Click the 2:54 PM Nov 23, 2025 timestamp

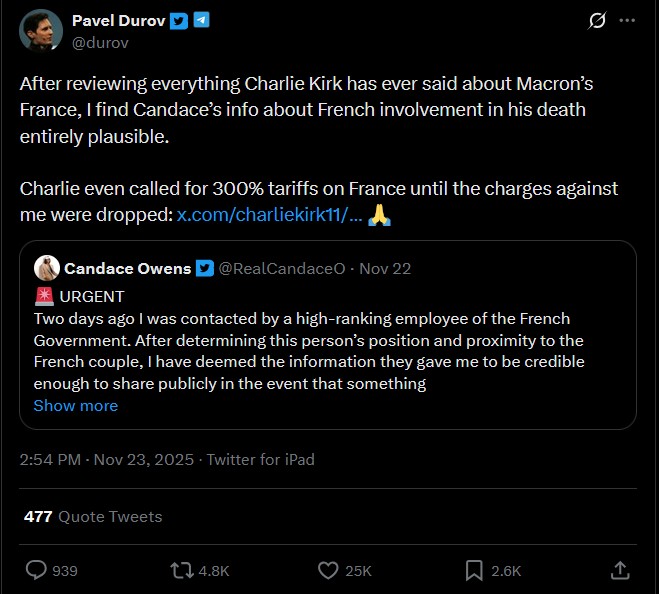click(x=107, y=460)
